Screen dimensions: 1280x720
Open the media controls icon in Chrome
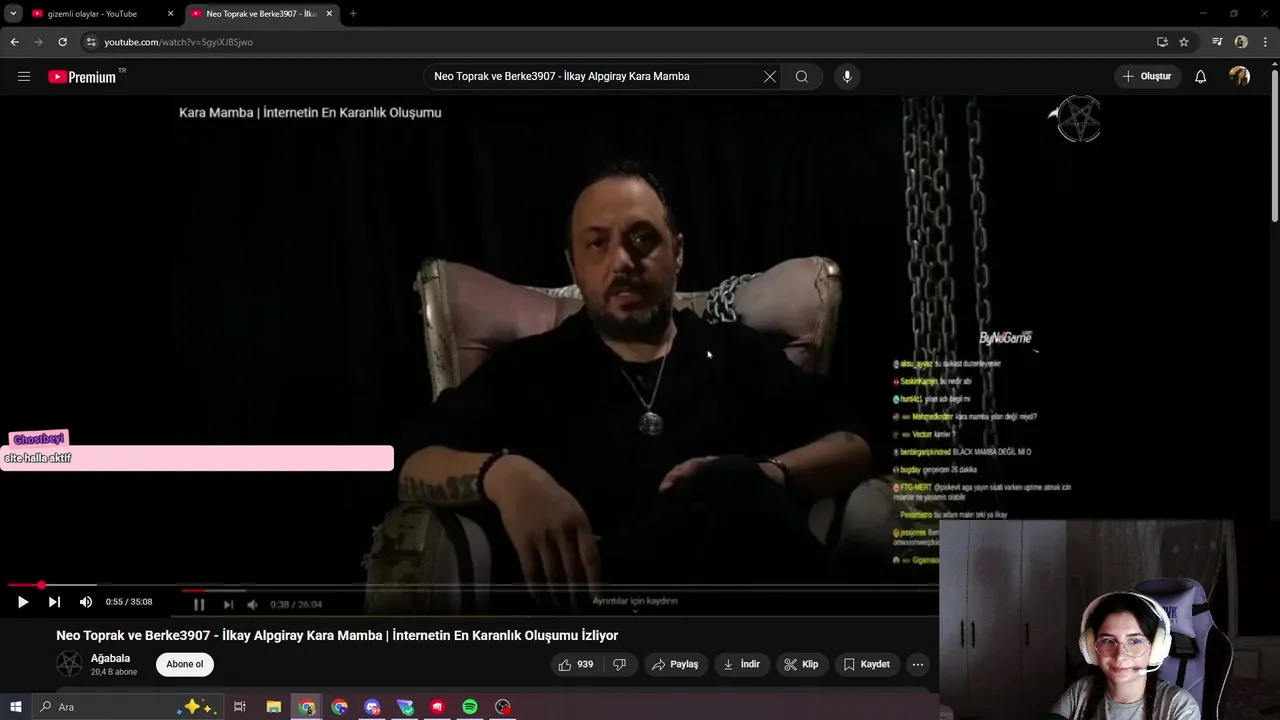tap(1217, 42)
